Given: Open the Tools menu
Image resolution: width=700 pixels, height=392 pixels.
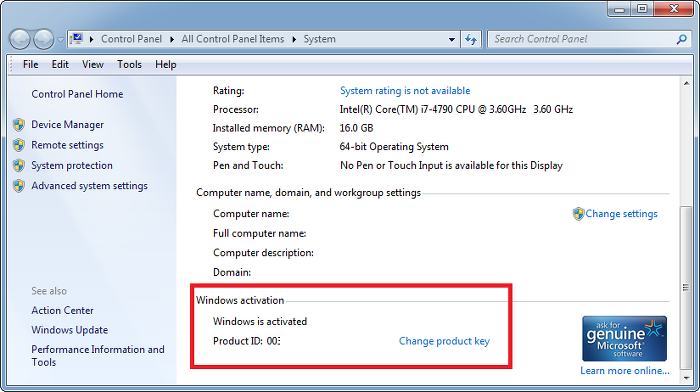Looking at the screenshot, I should click(129, 65).
